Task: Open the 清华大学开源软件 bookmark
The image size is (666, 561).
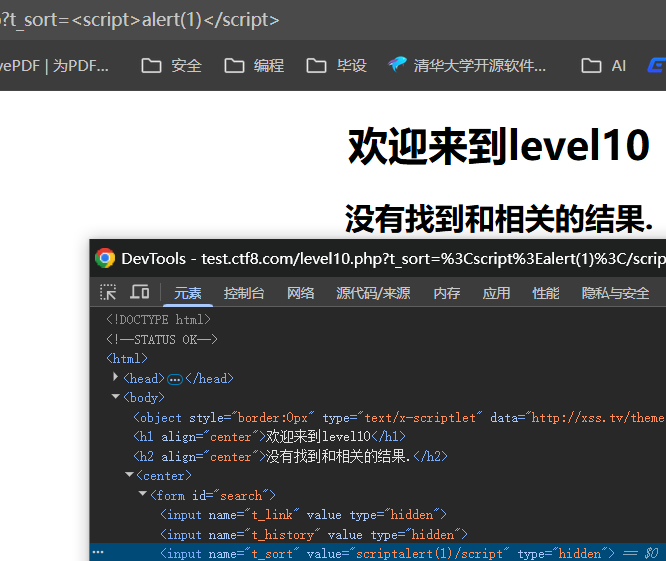Action: 467,66
